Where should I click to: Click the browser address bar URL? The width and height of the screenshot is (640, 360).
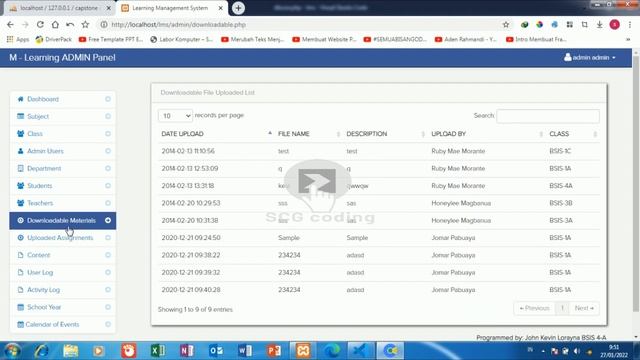click(178, 24)
